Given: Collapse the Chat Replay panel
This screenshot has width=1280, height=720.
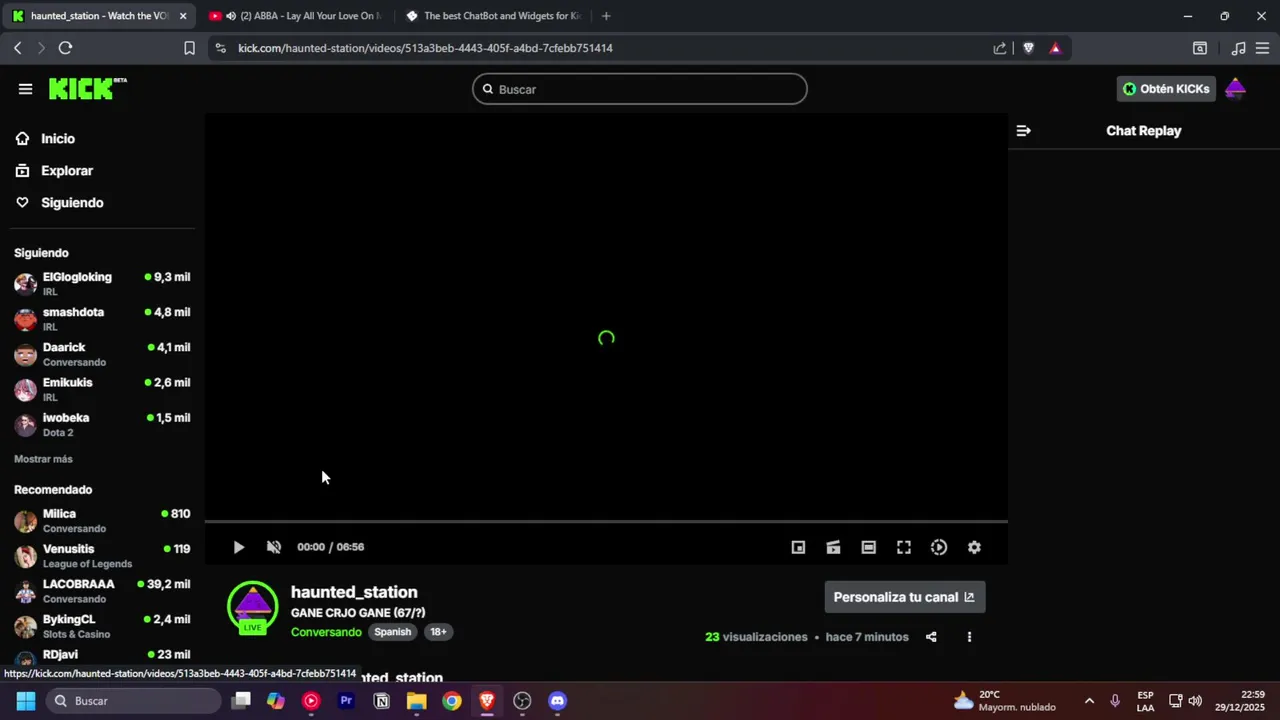Looking at the screenshot, I should click(x=1023, y=131).
